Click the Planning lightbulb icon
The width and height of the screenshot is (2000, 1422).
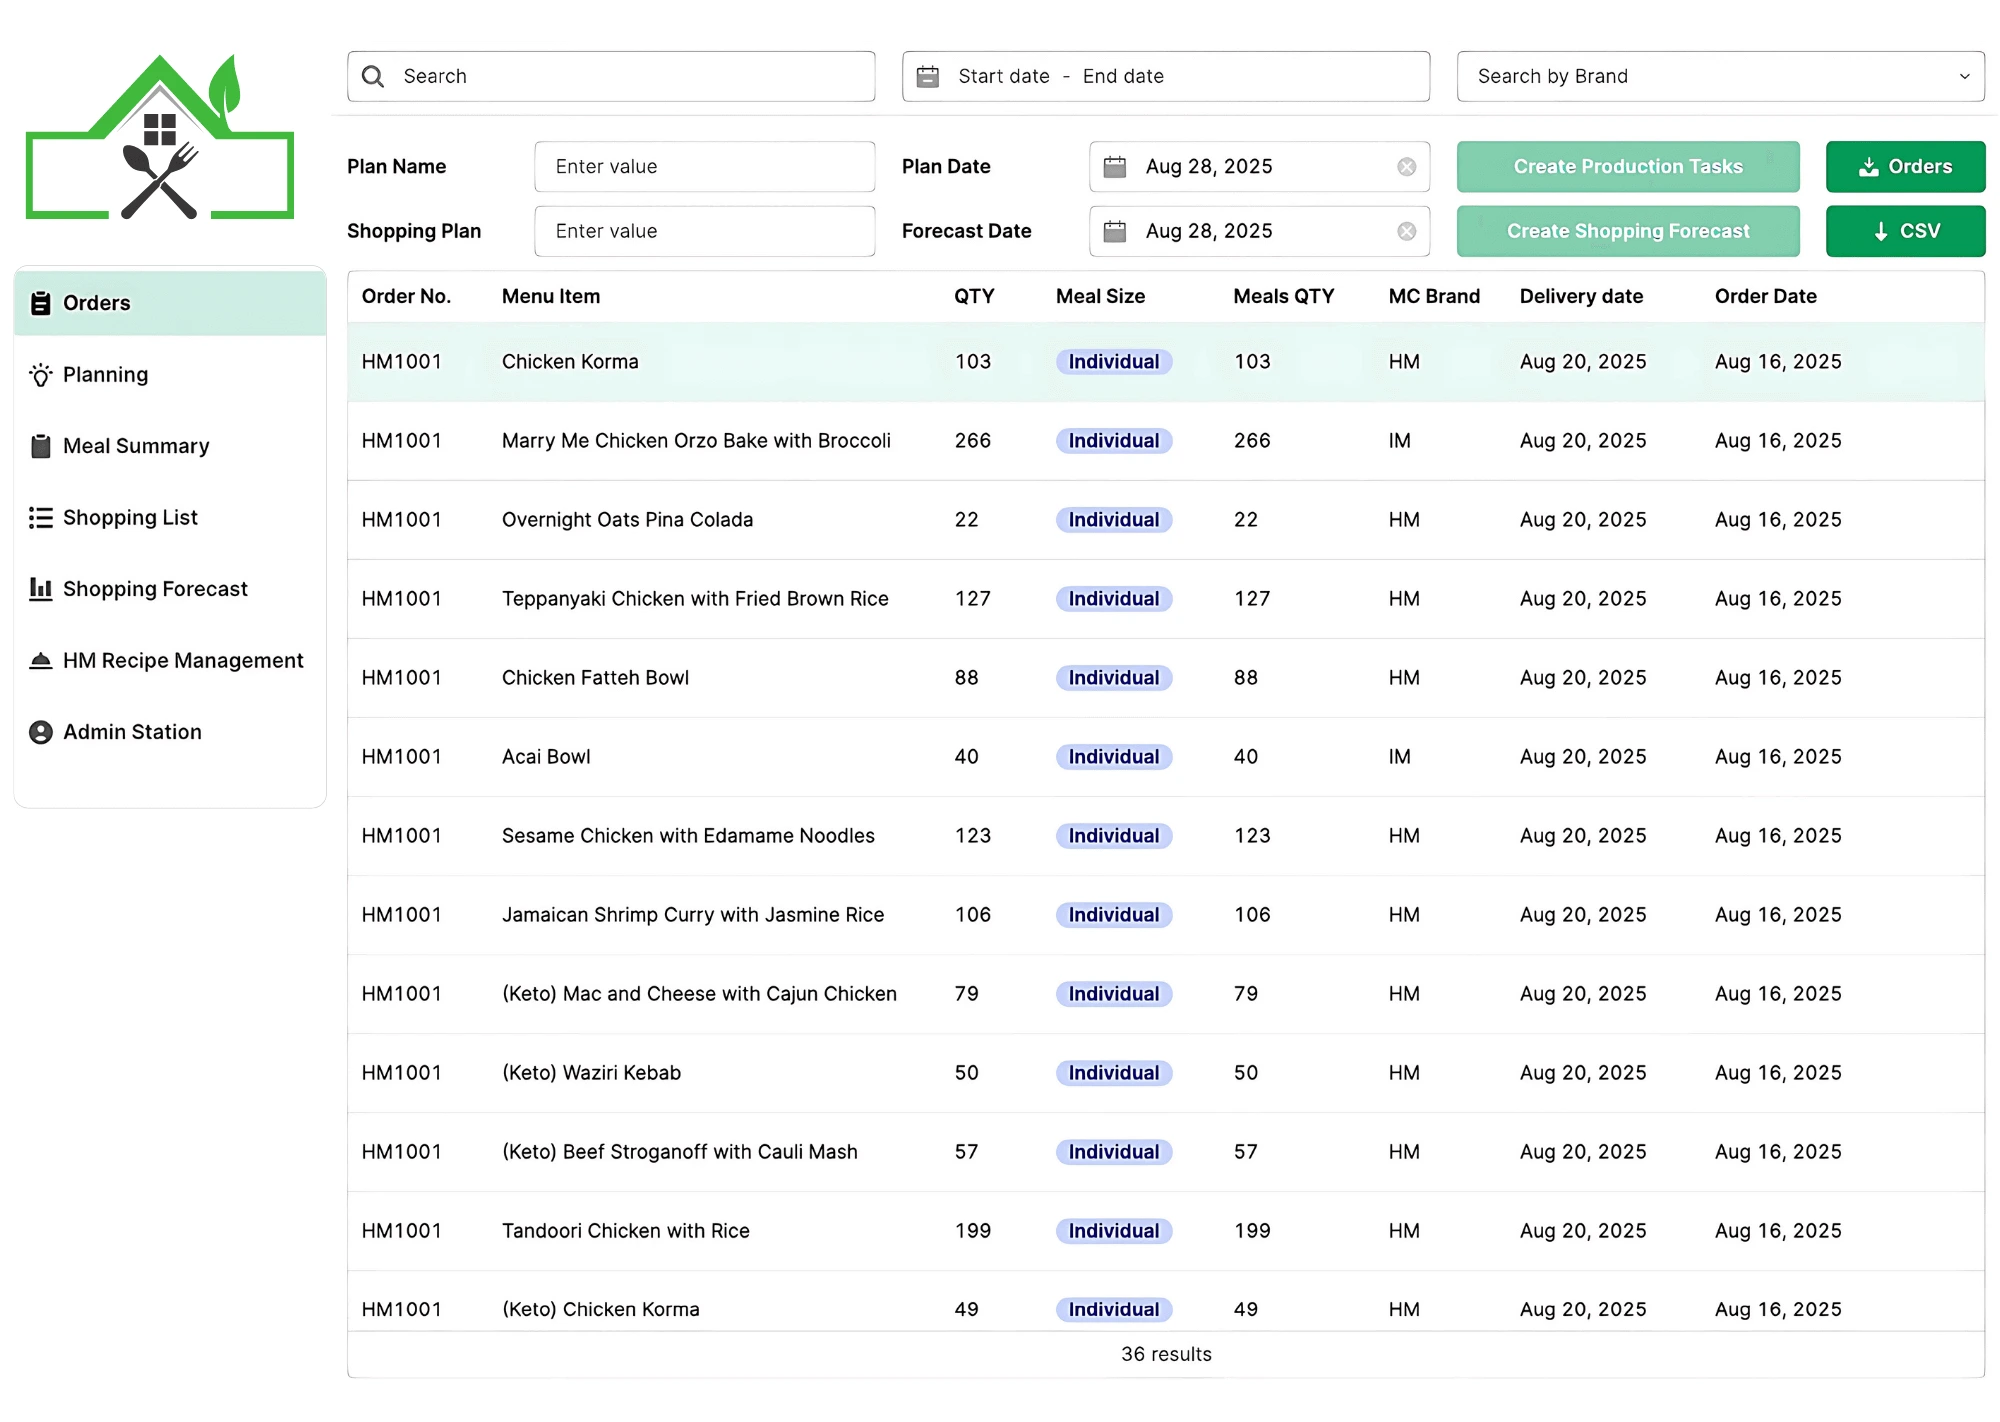pyautogui.click(x=41, y=375)
